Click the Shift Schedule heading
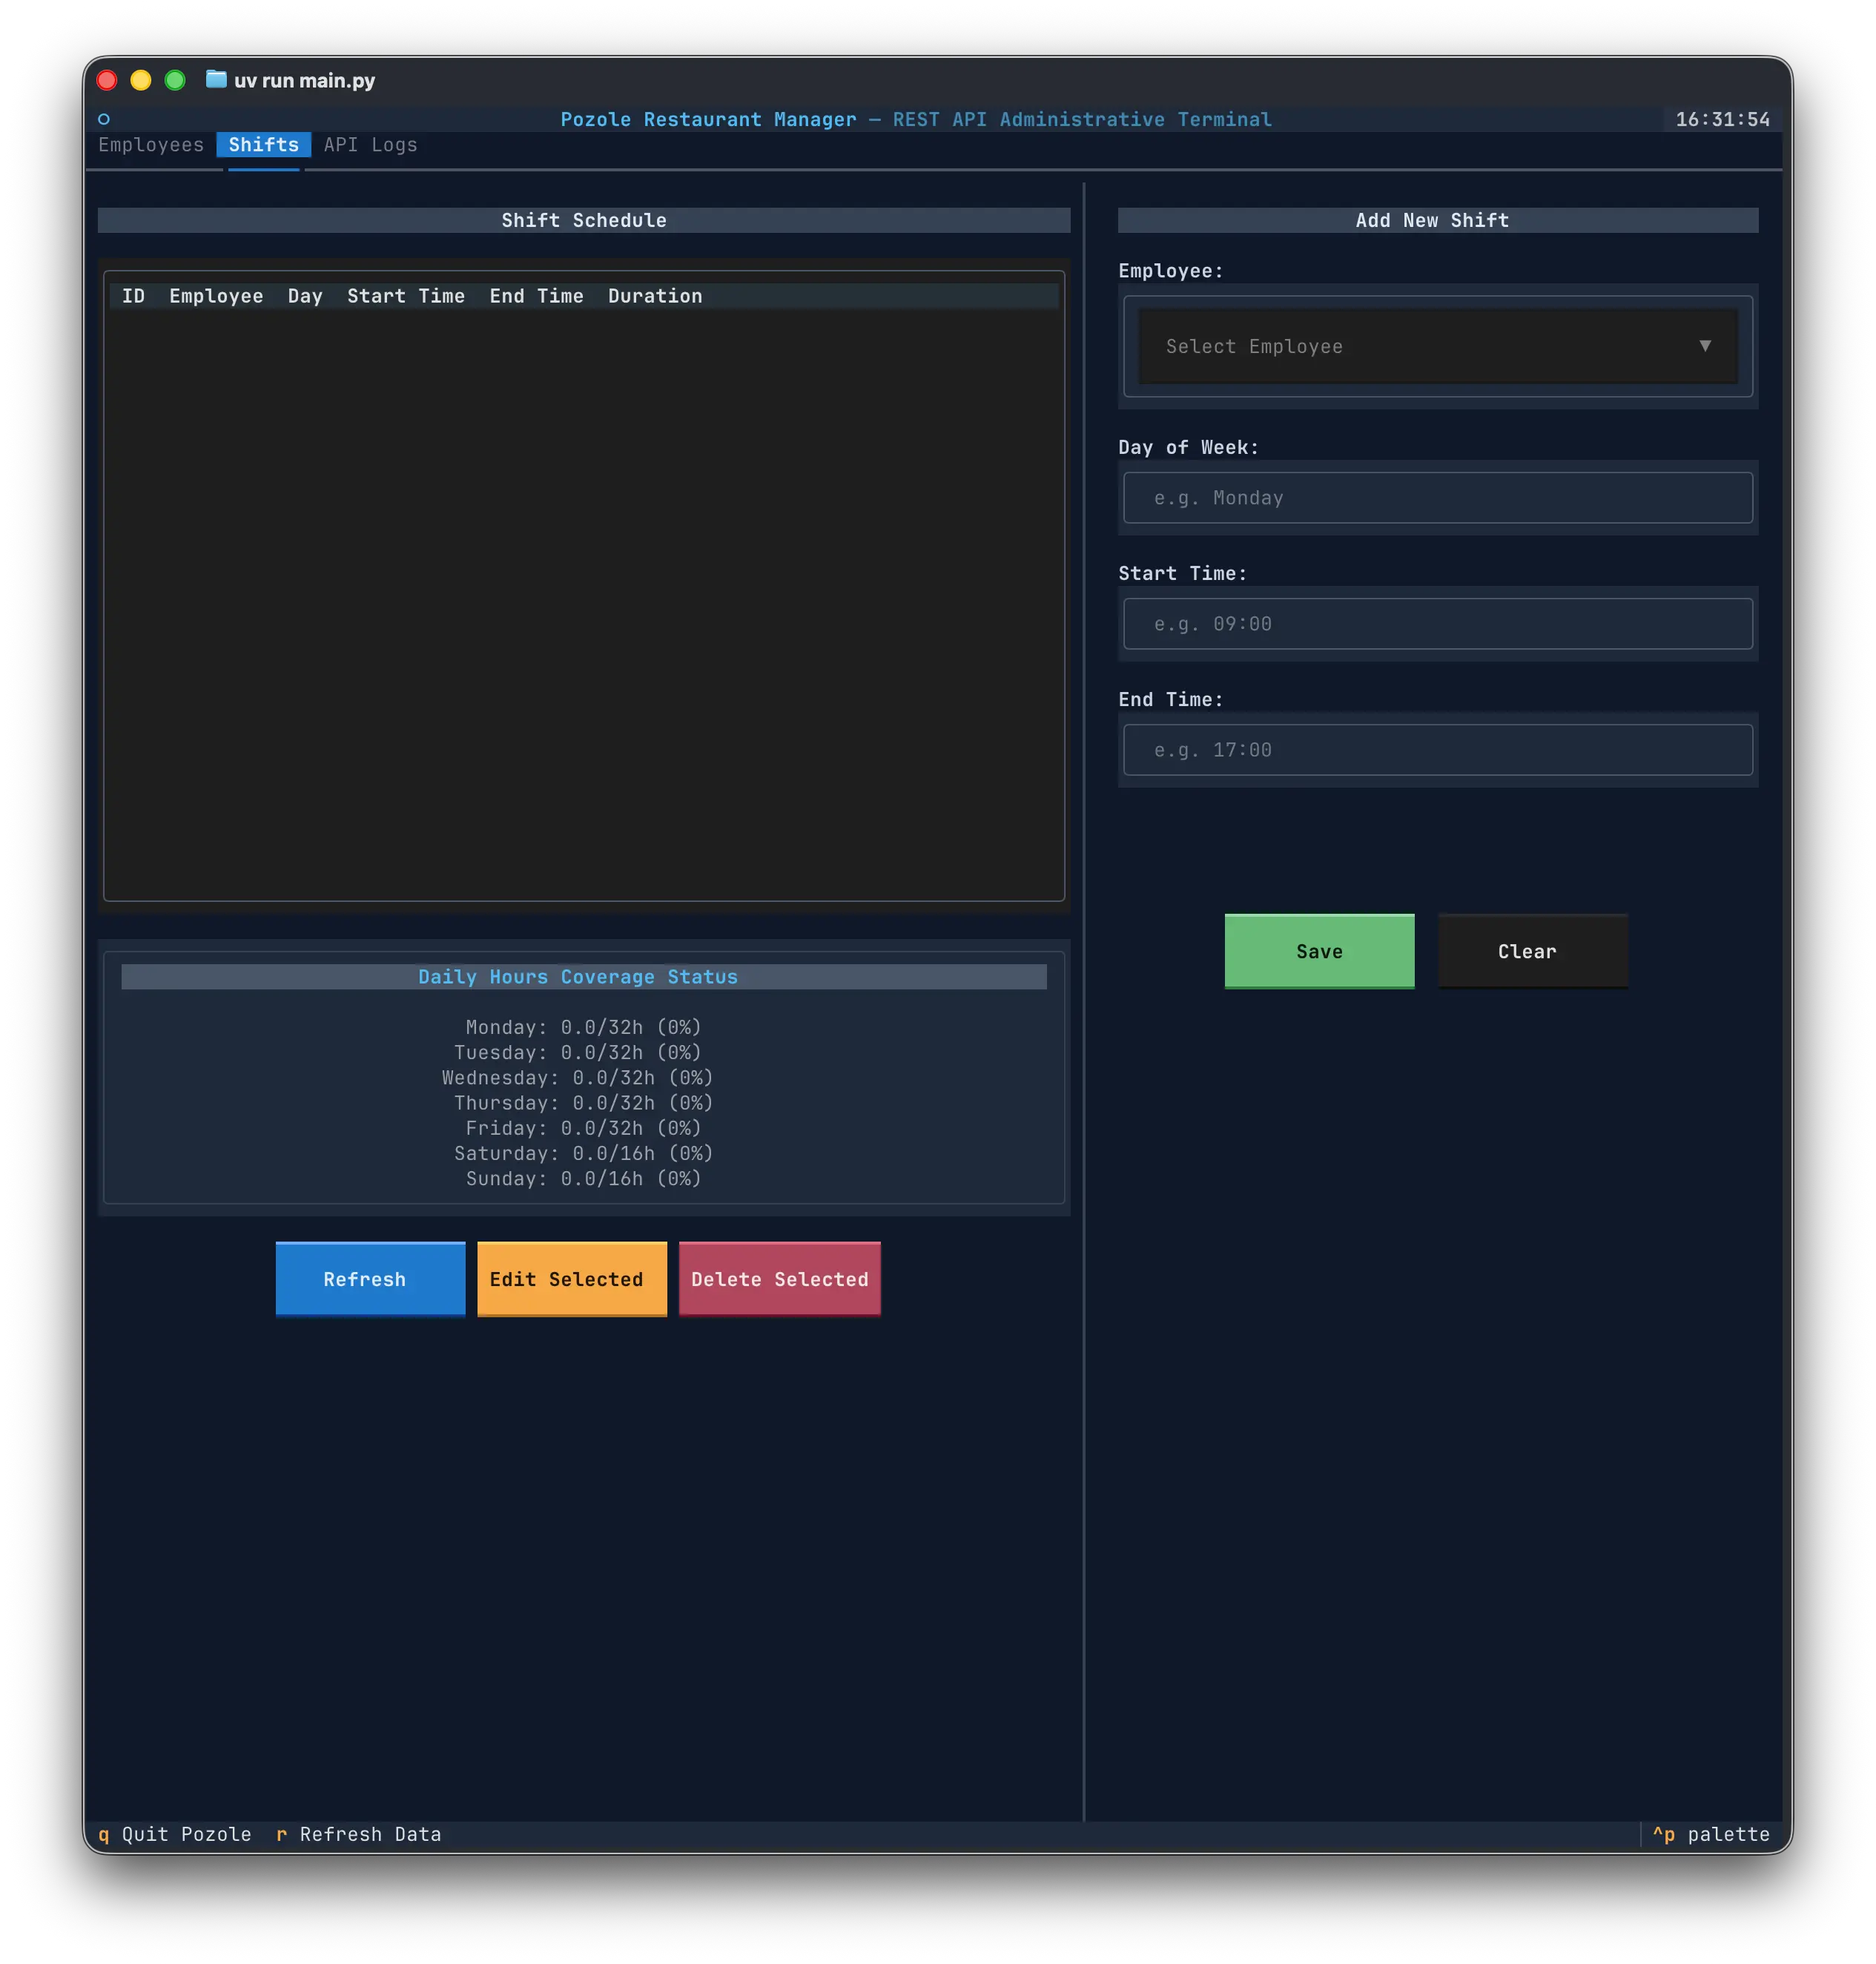The width and height of the screenshot is (1876, 1964). pos(584,220)
